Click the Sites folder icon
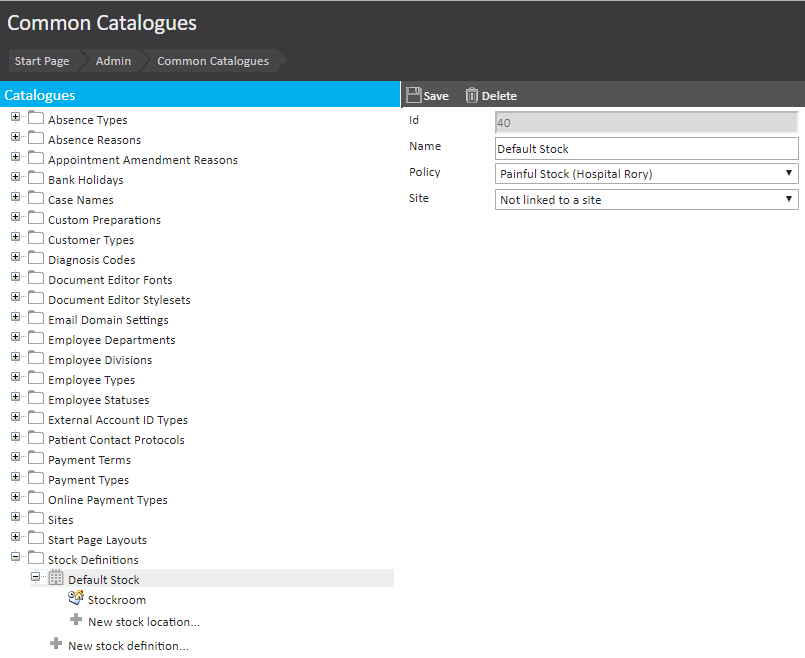 tap(36, 519)
